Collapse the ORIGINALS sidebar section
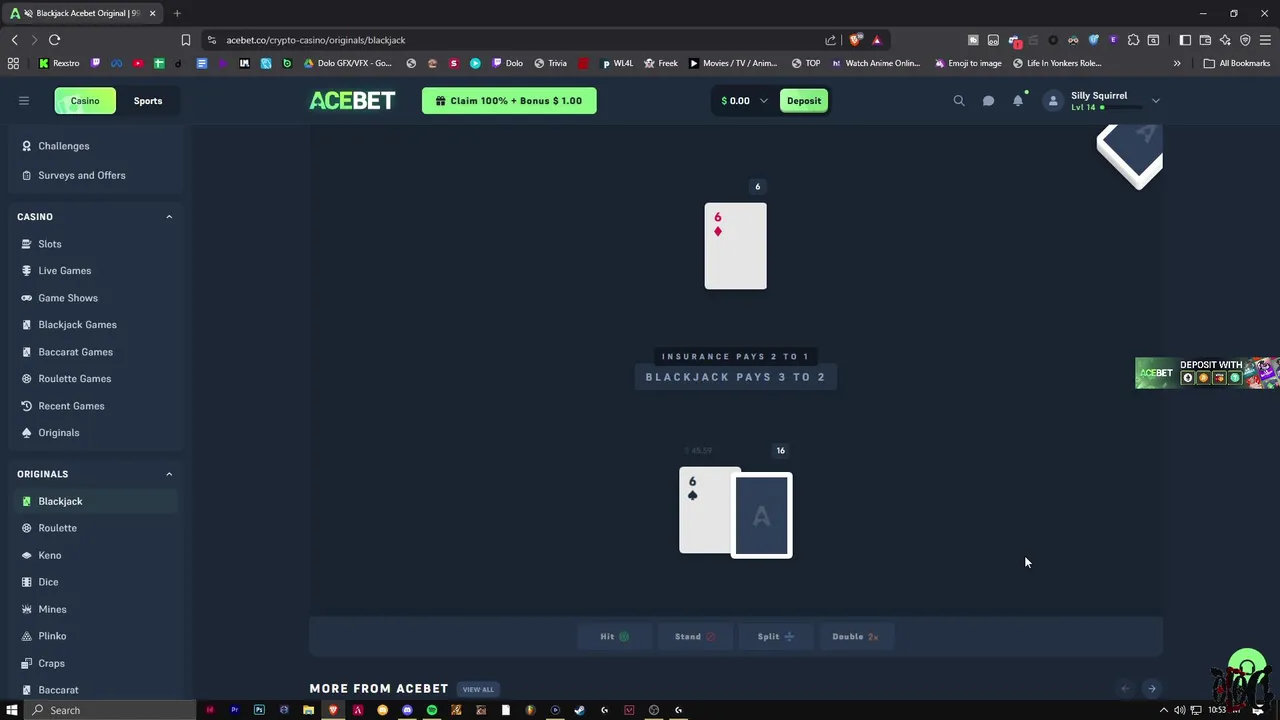Image resolution: width=1280 pixels, height=720 pixels. pyautogui.click(x=169, y=474)
